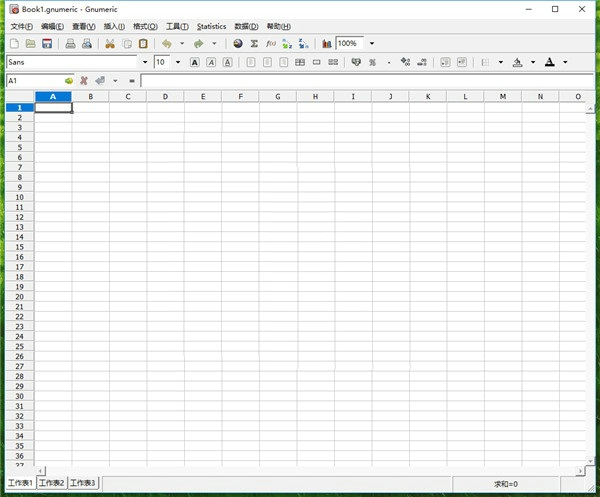Open the Statistics menu
The height and width of the screenshot is (497, 600).
point(211,26)
